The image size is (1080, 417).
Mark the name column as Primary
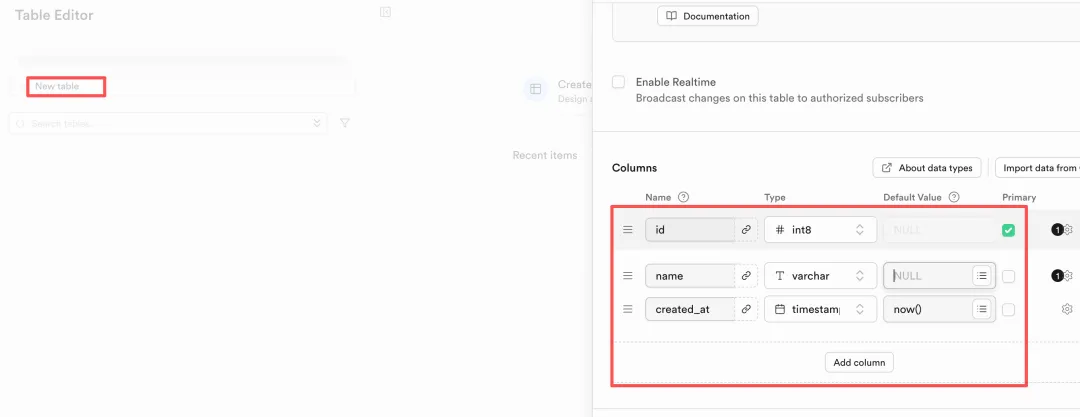pos(1008,276)
